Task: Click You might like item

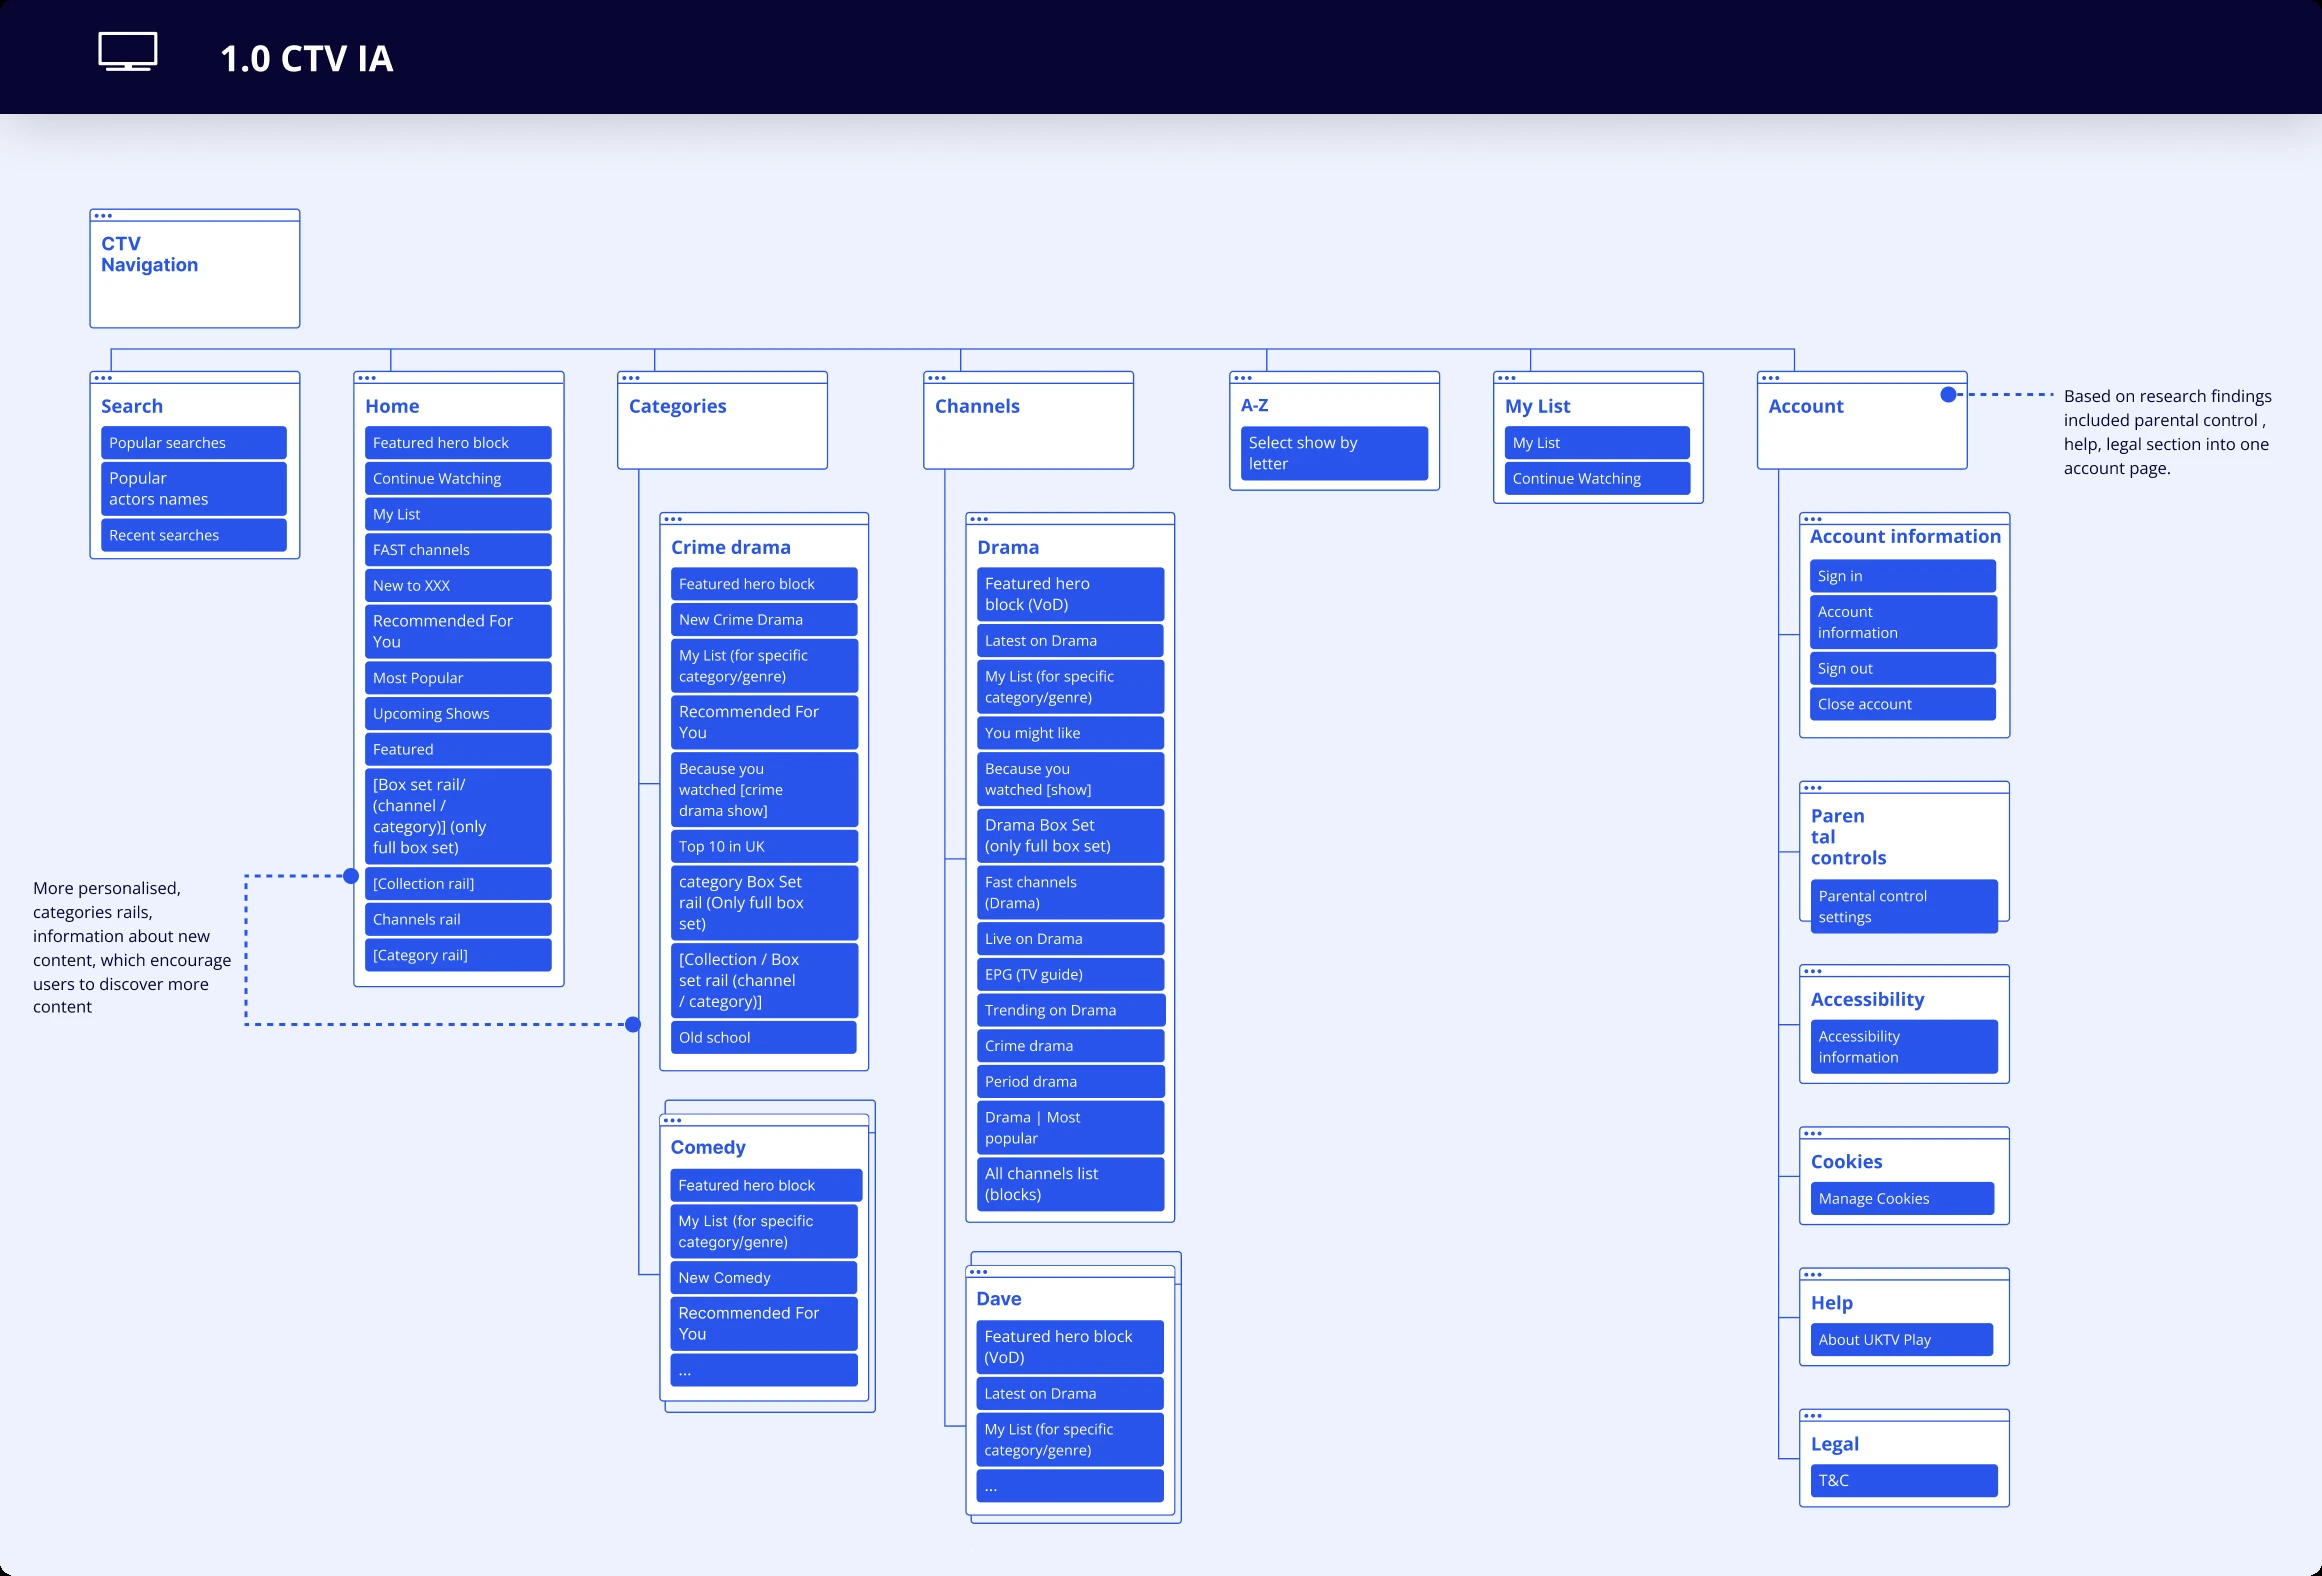Action: (x=1070, y=733)
